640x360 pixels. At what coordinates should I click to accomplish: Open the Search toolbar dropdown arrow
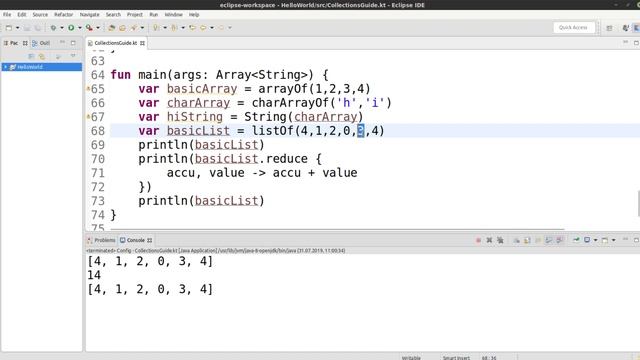[x=142, y=28]
